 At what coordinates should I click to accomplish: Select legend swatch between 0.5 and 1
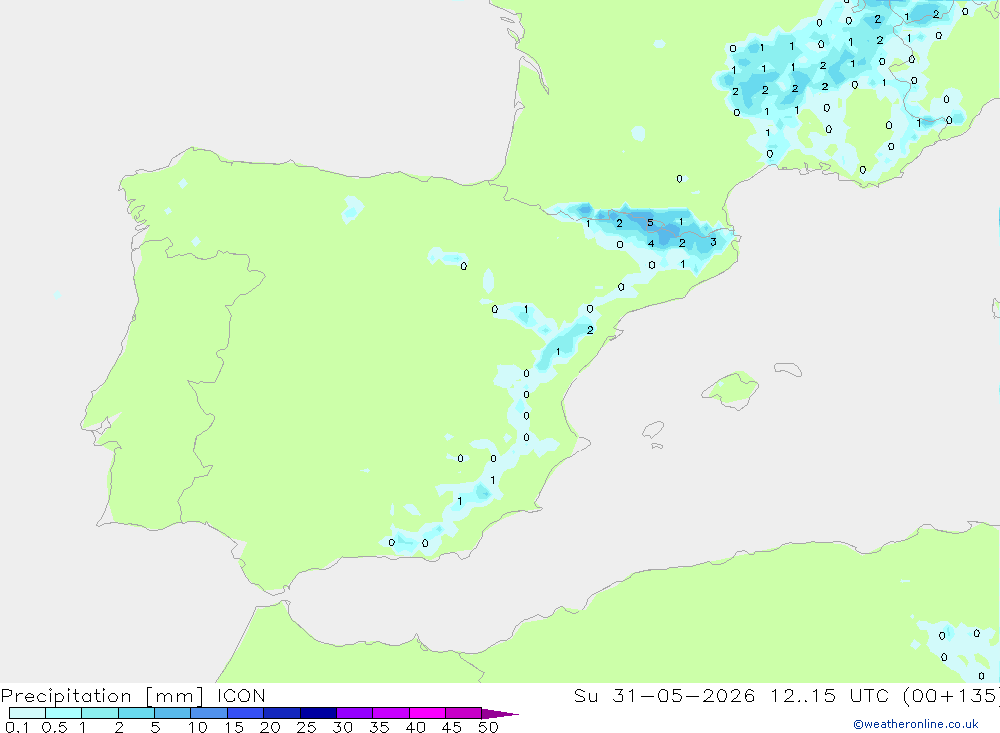[x=63, y=713]
